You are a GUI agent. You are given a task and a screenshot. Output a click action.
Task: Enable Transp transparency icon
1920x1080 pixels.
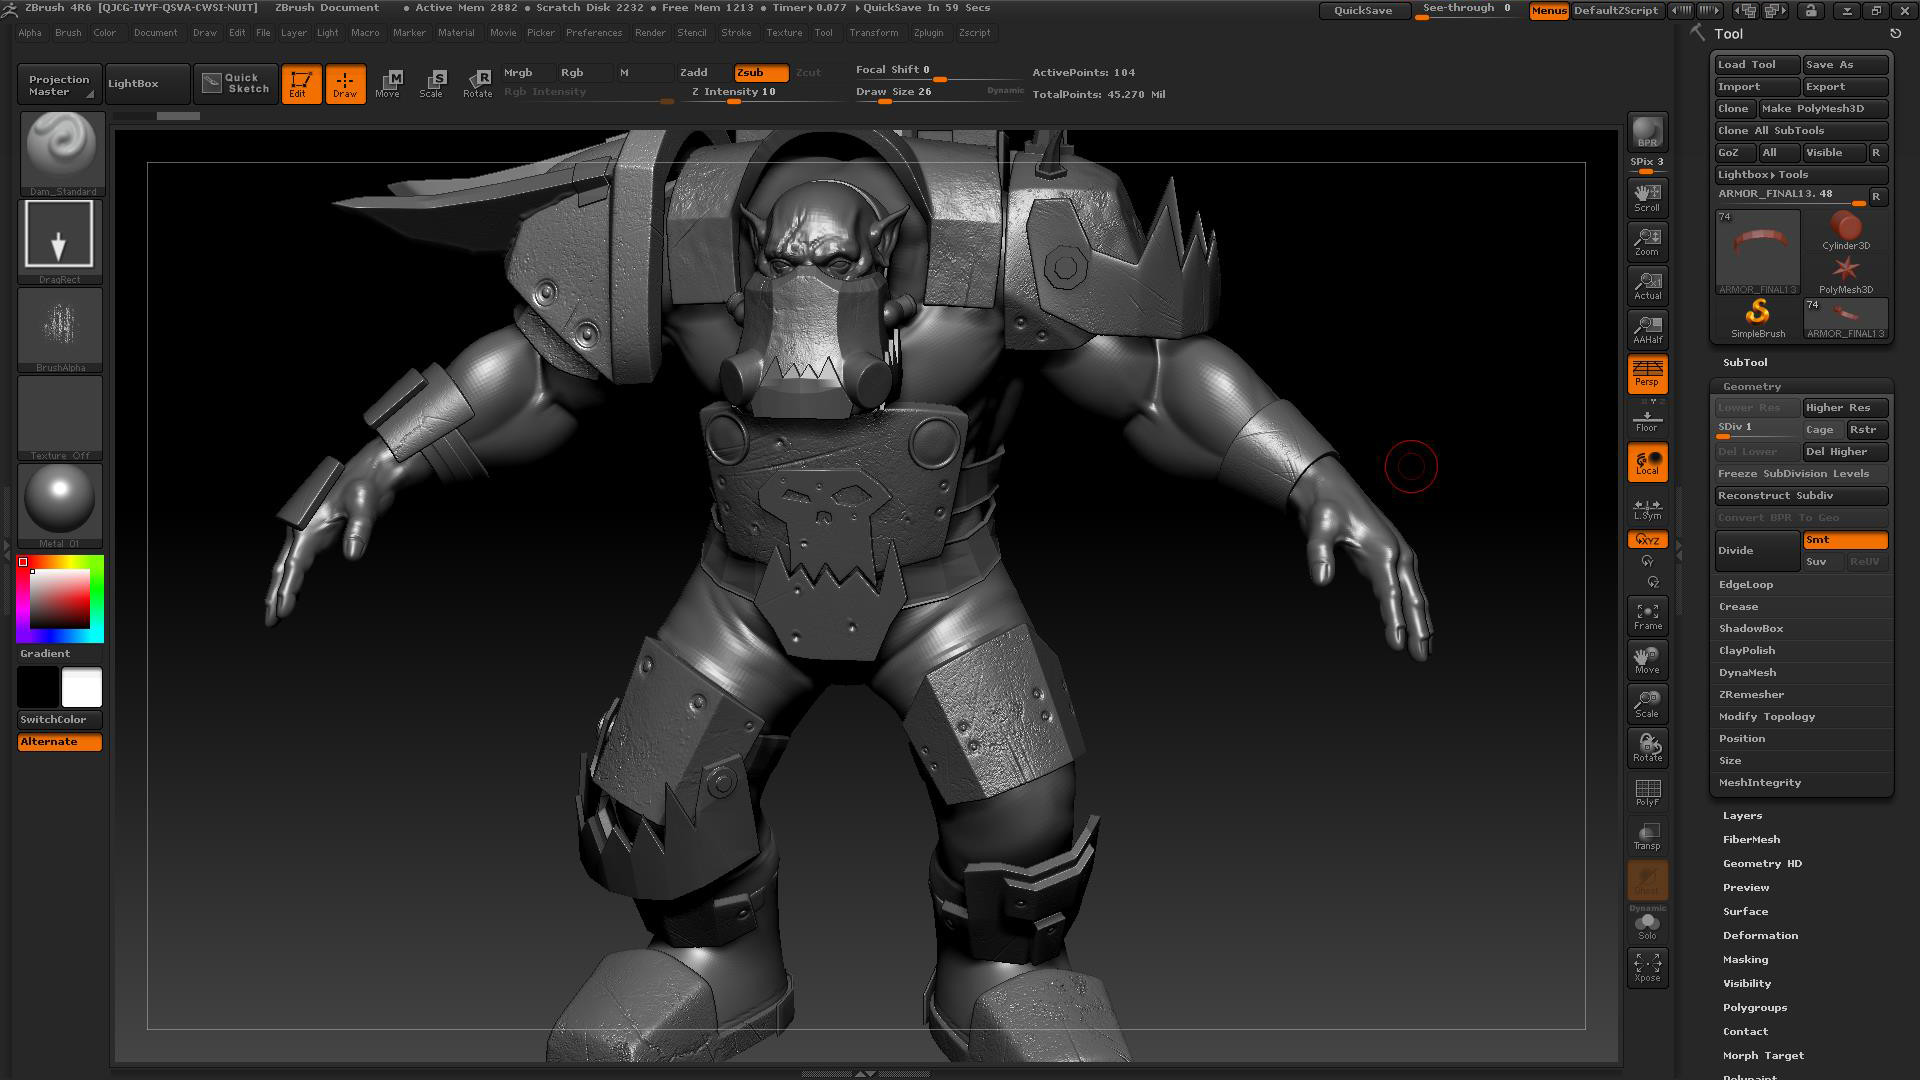pos(1647,837)
